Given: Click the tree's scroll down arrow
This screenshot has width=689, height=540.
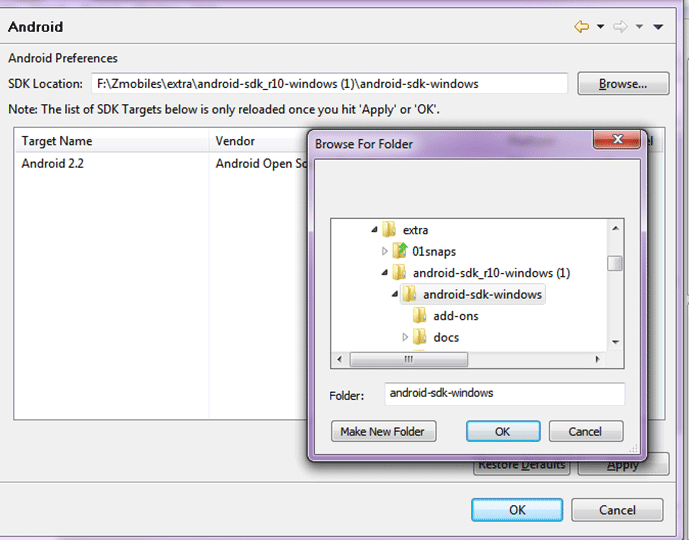Looking at the screenshot, I should (616, 342).
